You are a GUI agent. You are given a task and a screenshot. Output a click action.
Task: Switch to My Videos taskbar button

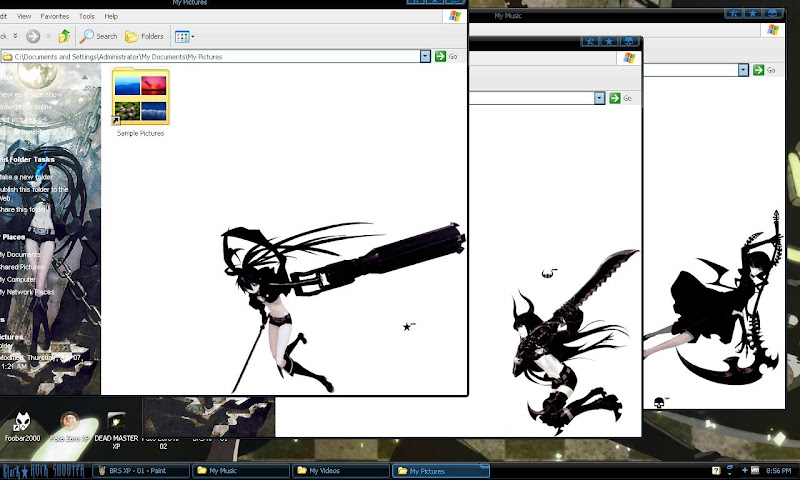coord(341,471)
